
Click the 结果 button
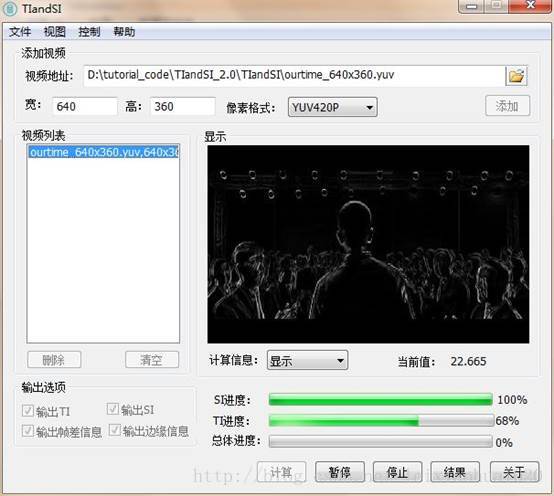tap(455, 472)
